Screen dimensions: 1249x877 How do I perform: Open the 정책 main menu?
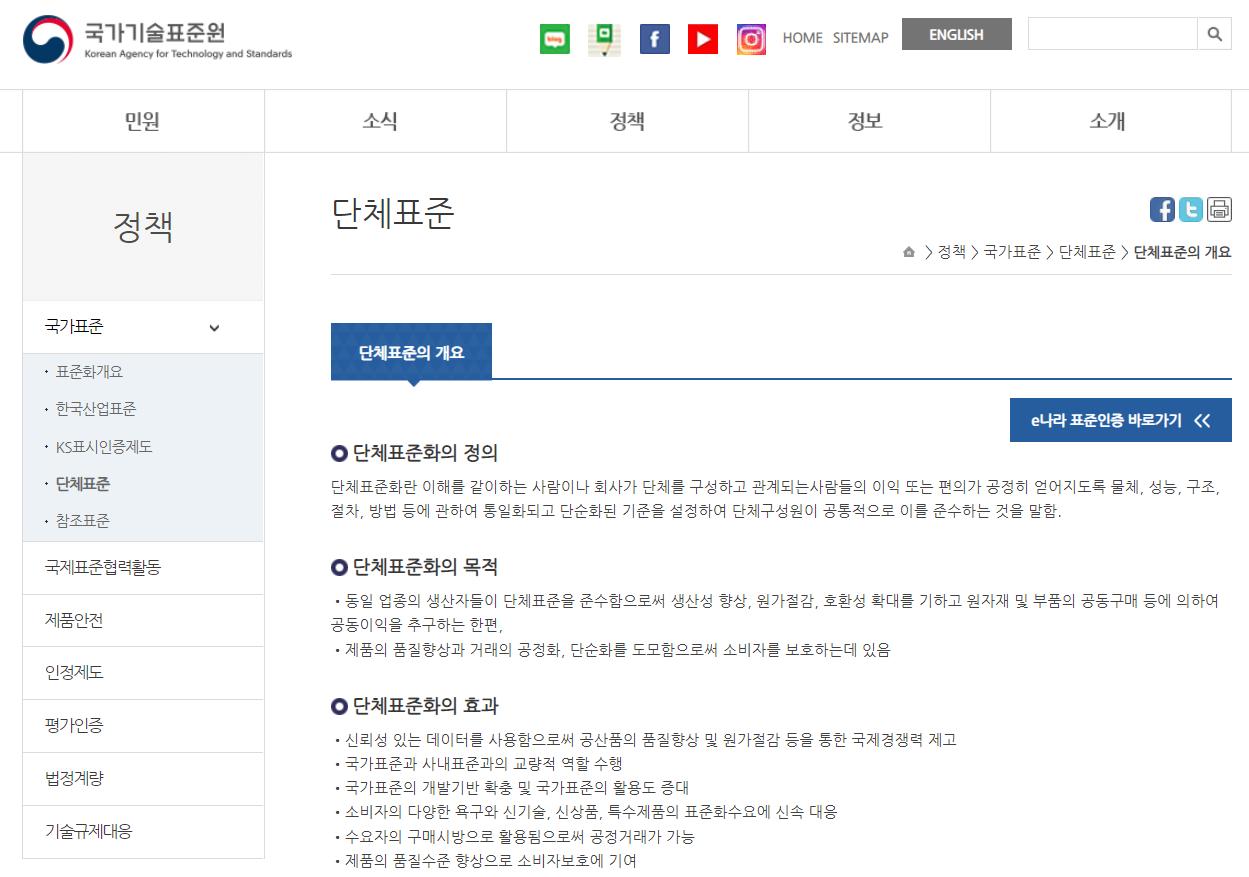click(627, 121)
